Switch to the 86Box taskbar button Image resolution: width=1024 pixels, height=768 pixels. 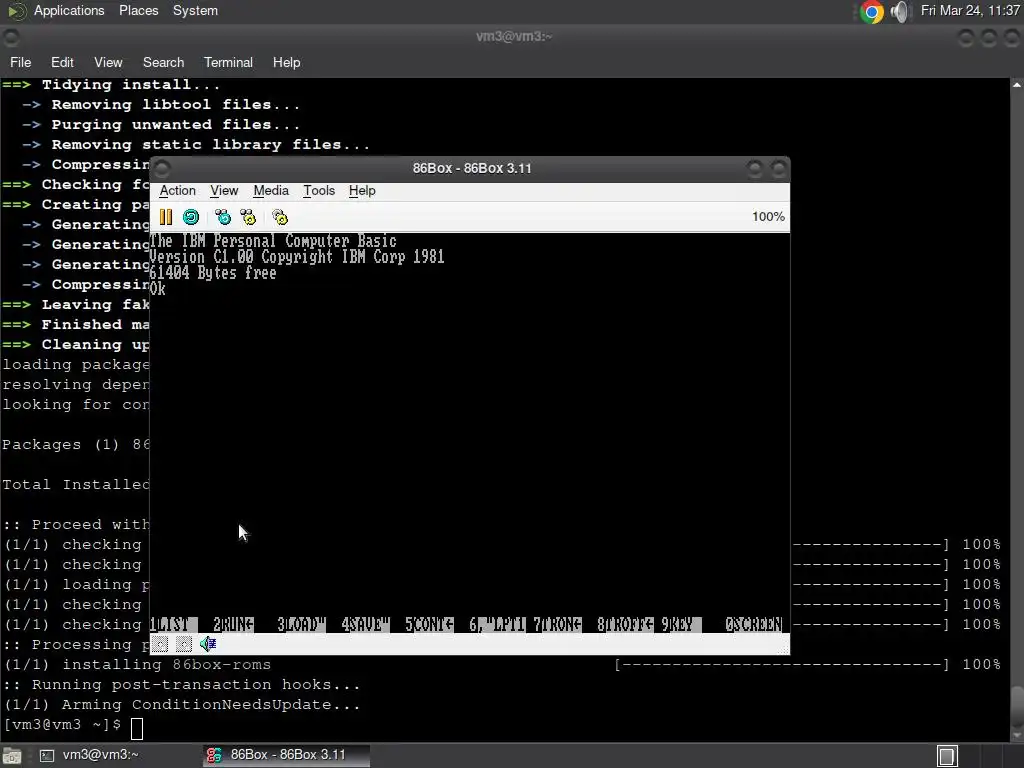[x=286, y=755]
